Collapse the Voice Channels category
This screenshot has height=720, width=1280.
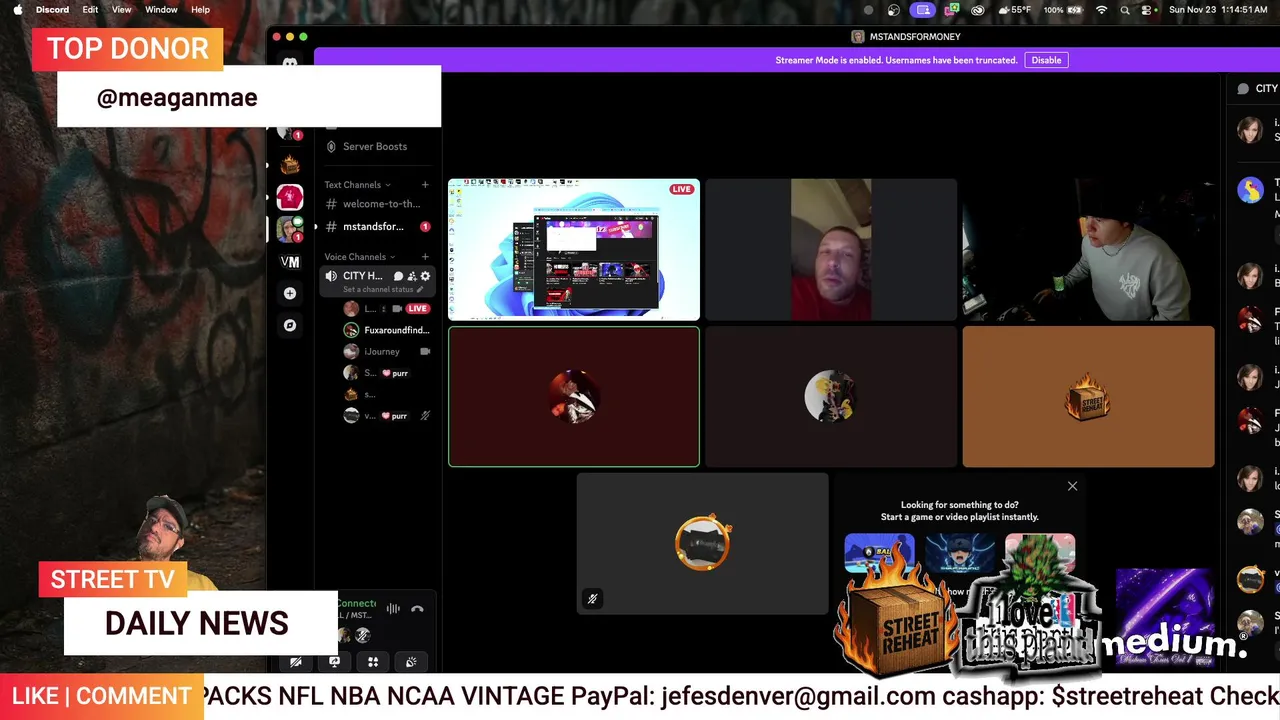(359, 257)
